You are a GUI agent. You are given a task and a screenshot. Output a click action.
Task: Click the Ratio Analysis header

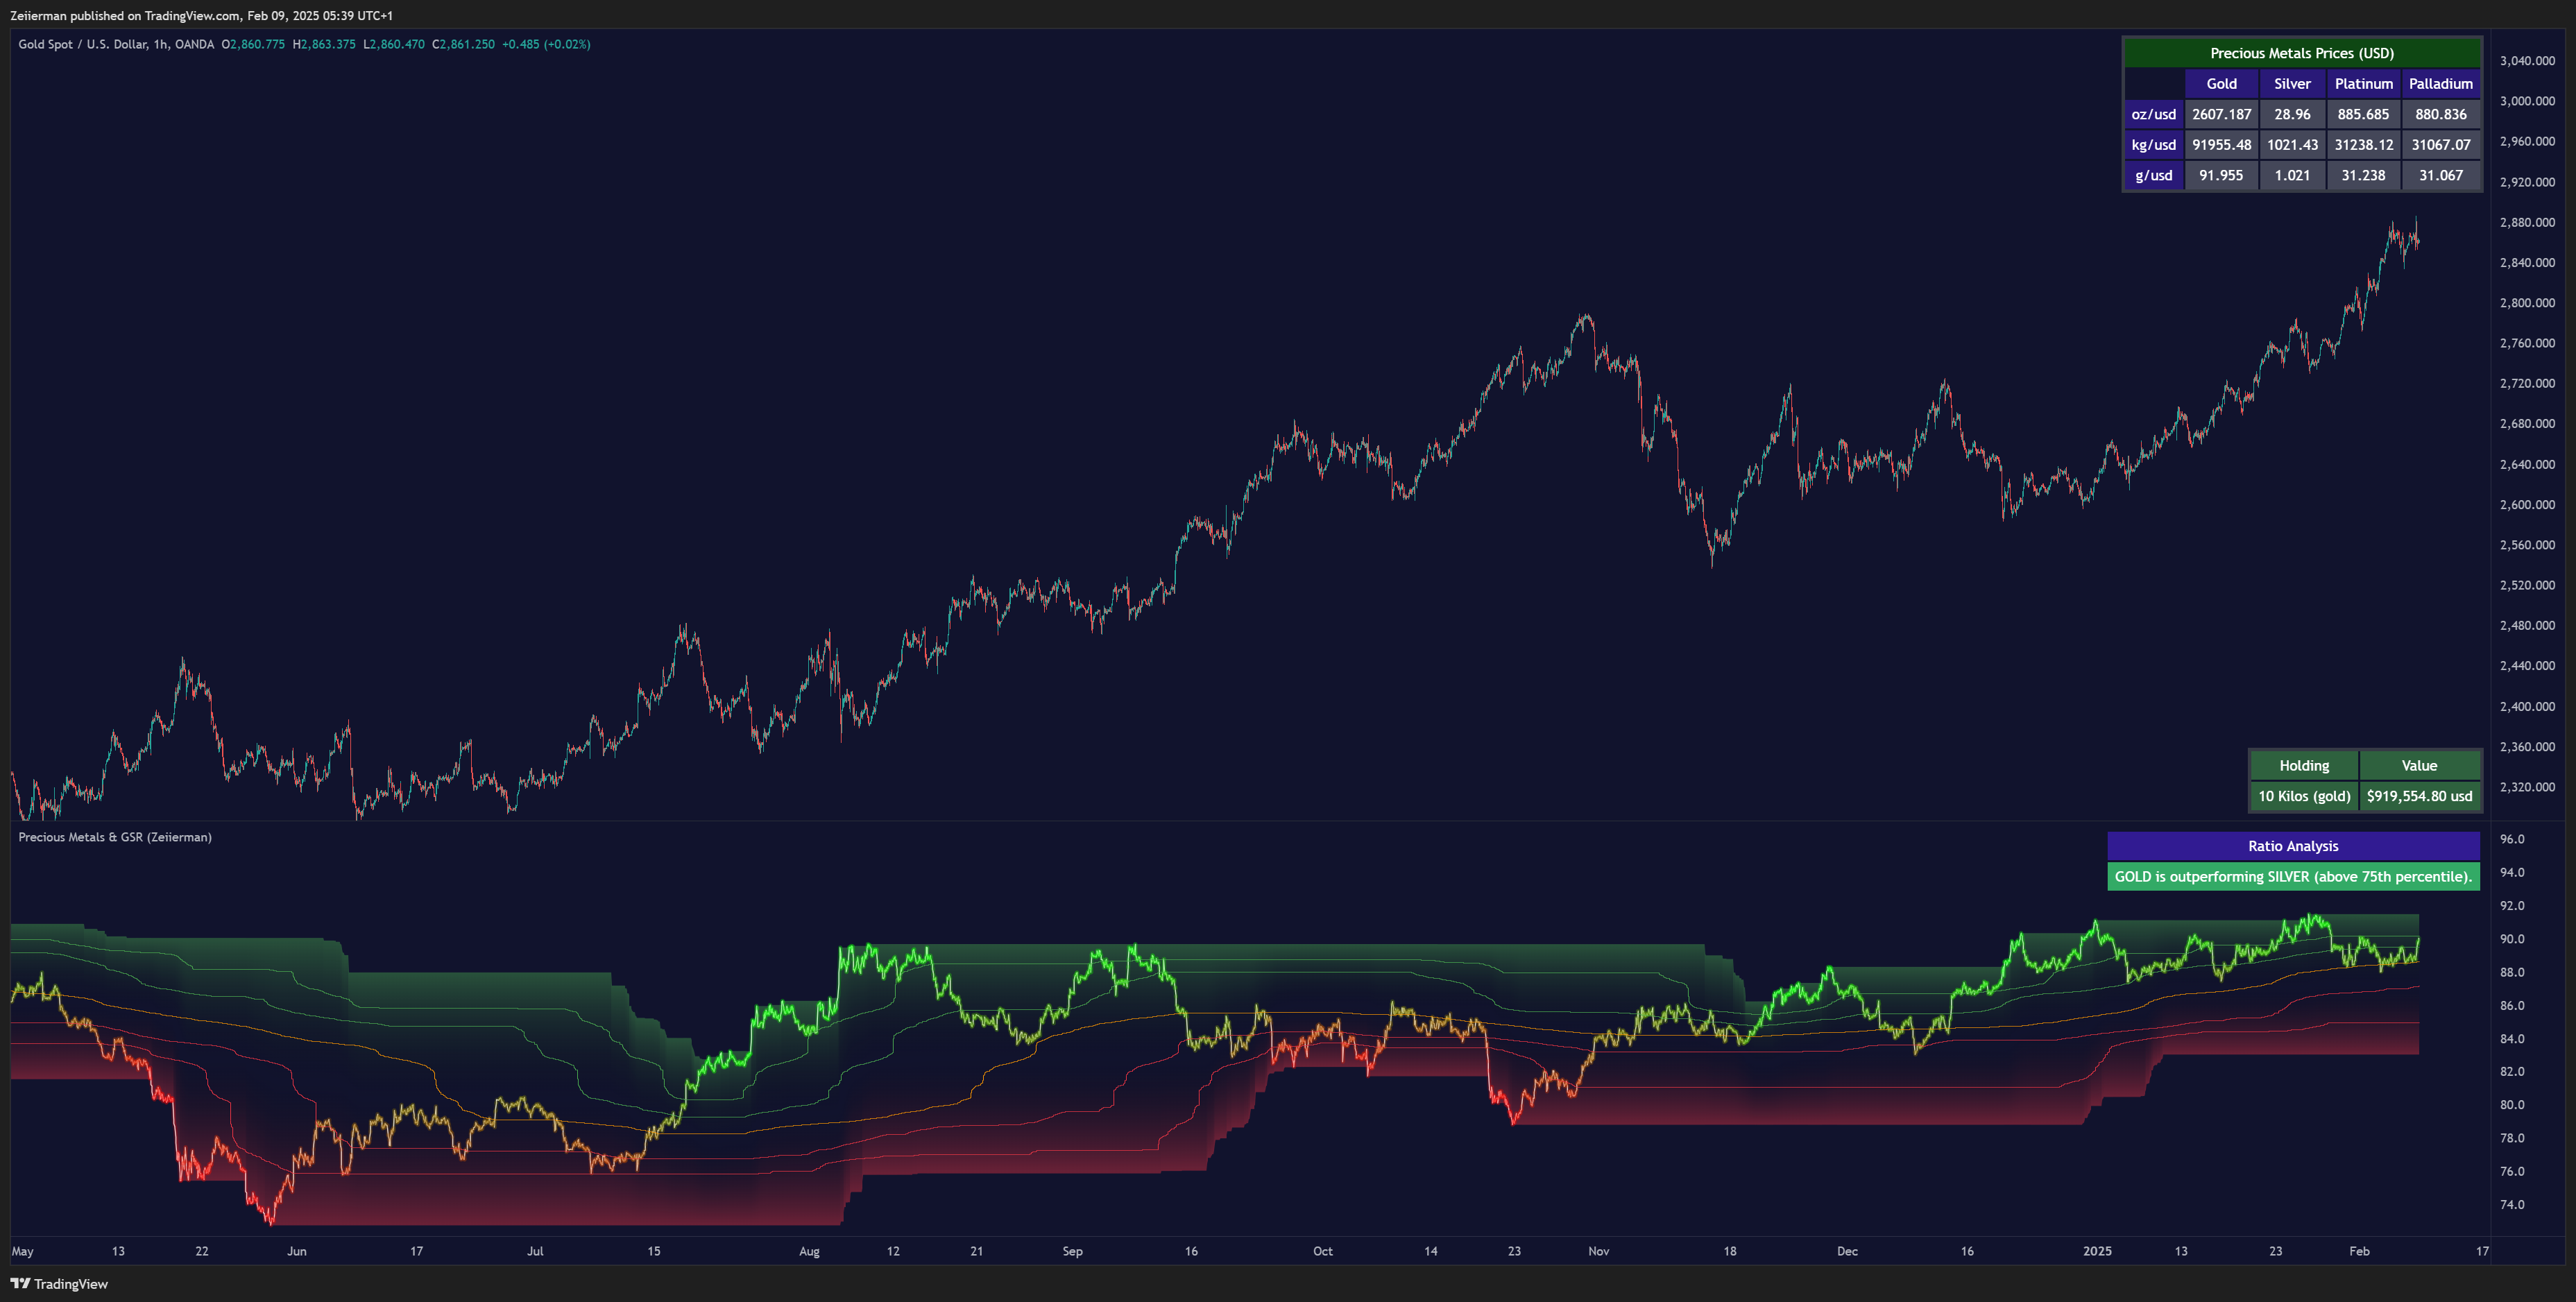tap(2293, 846)
